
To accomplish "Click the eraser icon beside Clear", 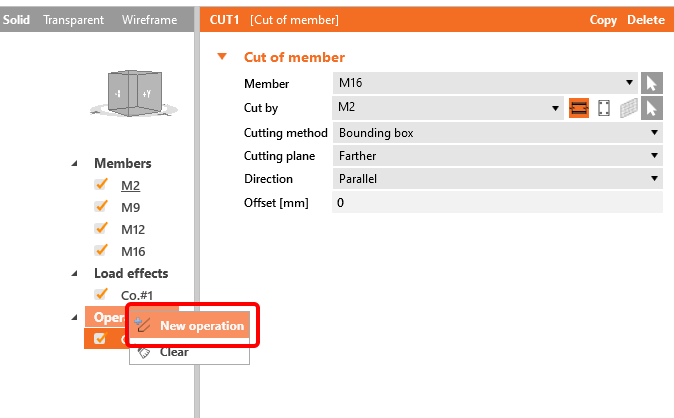I will click(144, 352).
